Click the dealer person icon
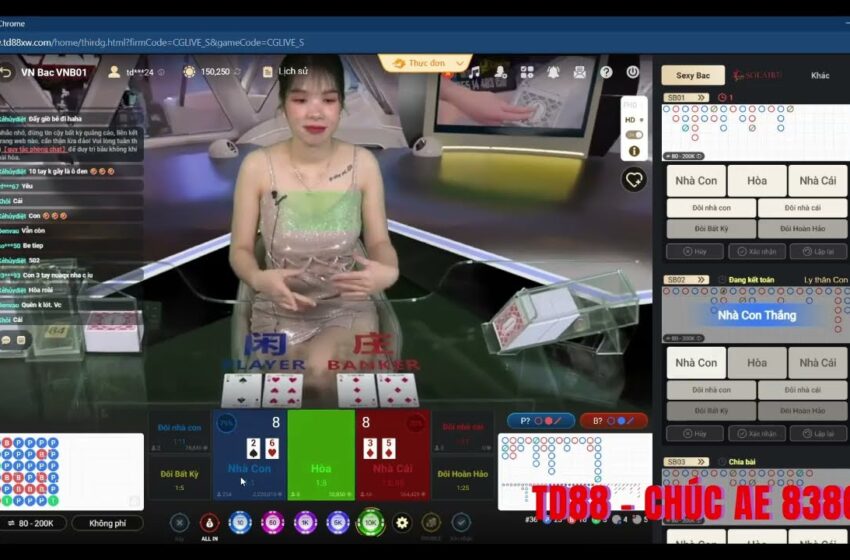The height and width of the screenshot is (560, 850). (500, 72)
